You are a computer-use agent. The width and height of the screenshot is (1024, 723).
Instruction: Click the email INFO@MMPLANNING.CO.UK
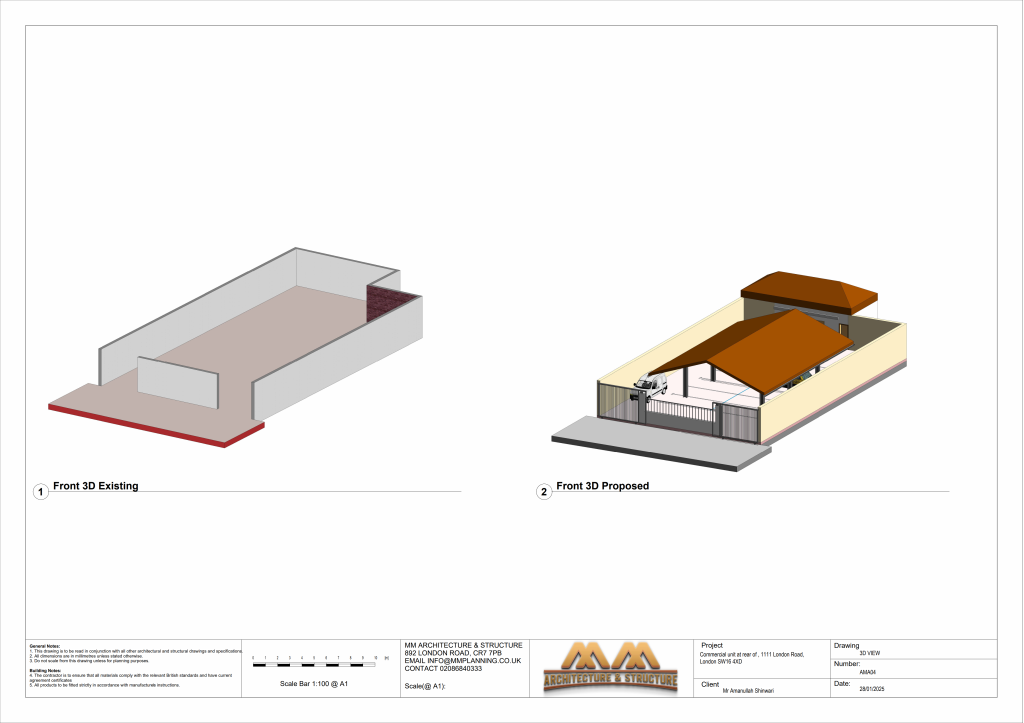(463, 661)
